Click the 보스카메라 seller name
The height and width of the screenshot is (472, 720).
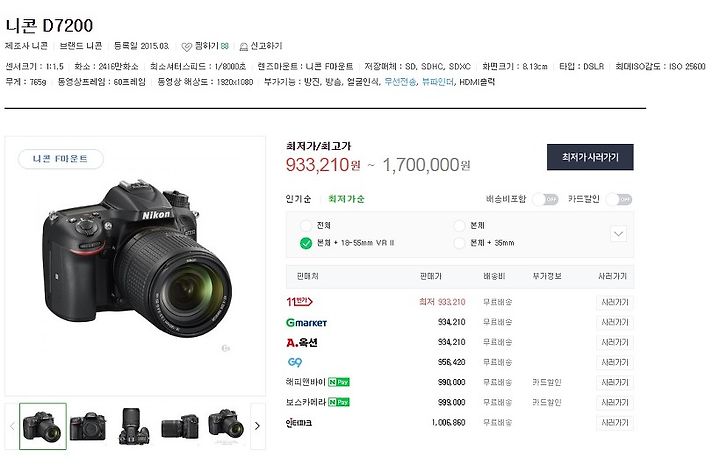[305, 402]
